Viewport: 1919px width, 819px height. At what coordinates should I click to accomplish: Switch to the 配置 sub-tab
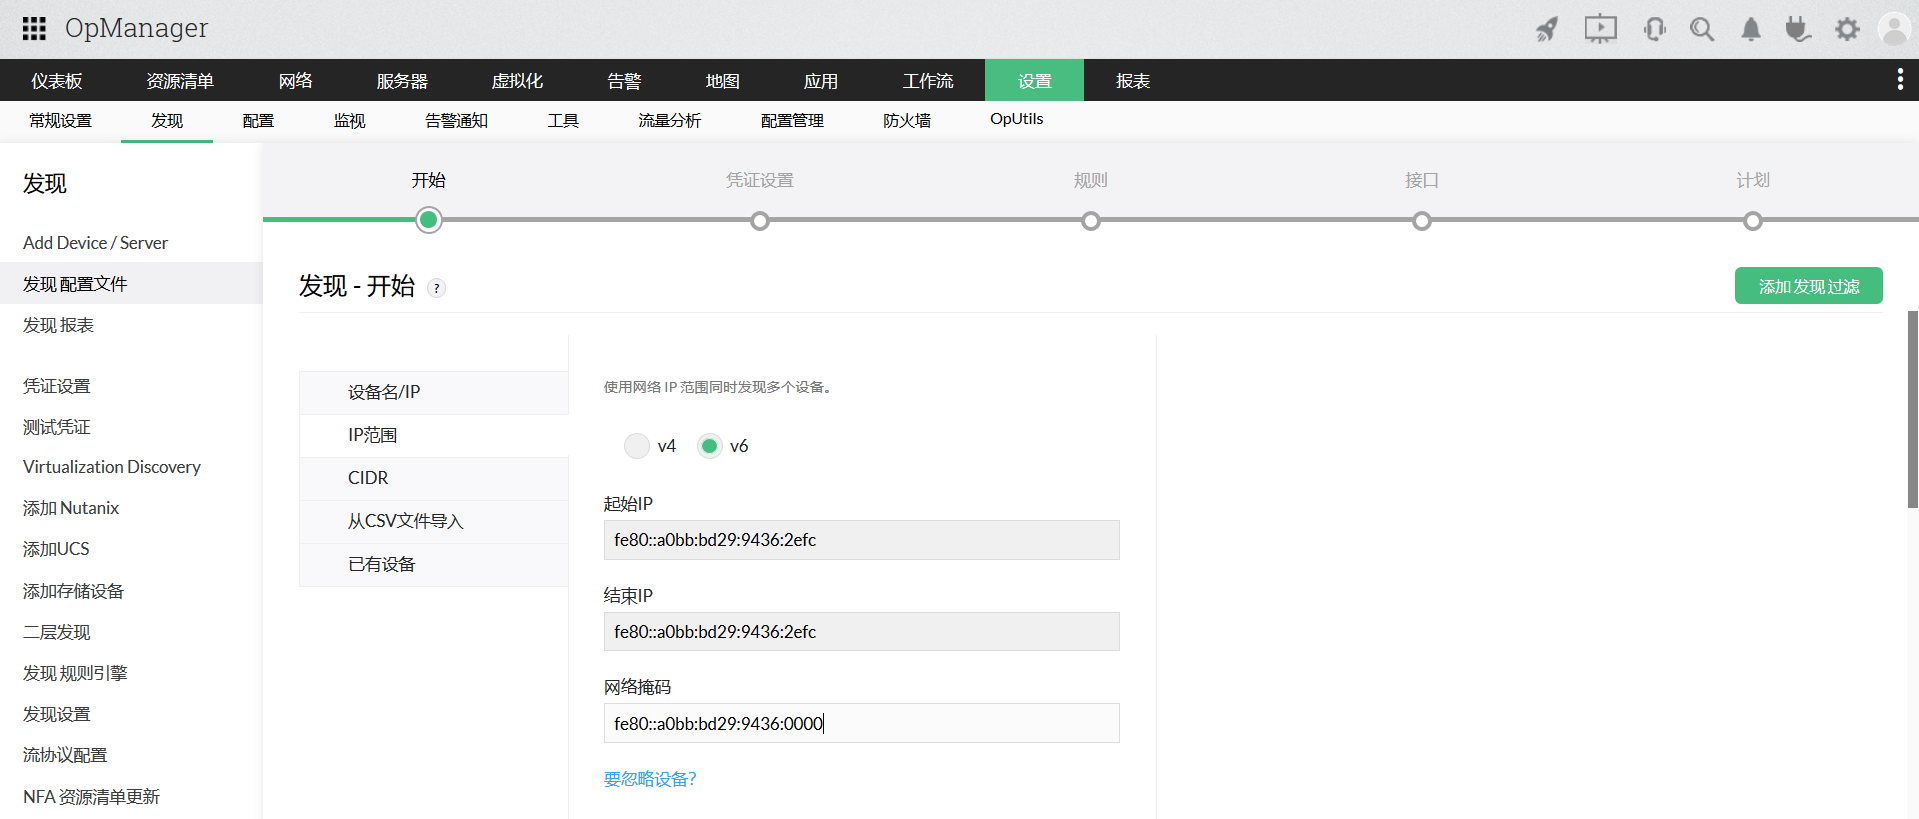coord(258,121)
